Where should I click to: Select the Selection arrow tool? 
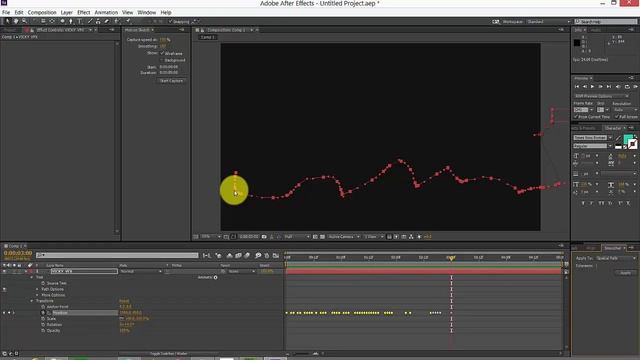(x=7, y=21)
